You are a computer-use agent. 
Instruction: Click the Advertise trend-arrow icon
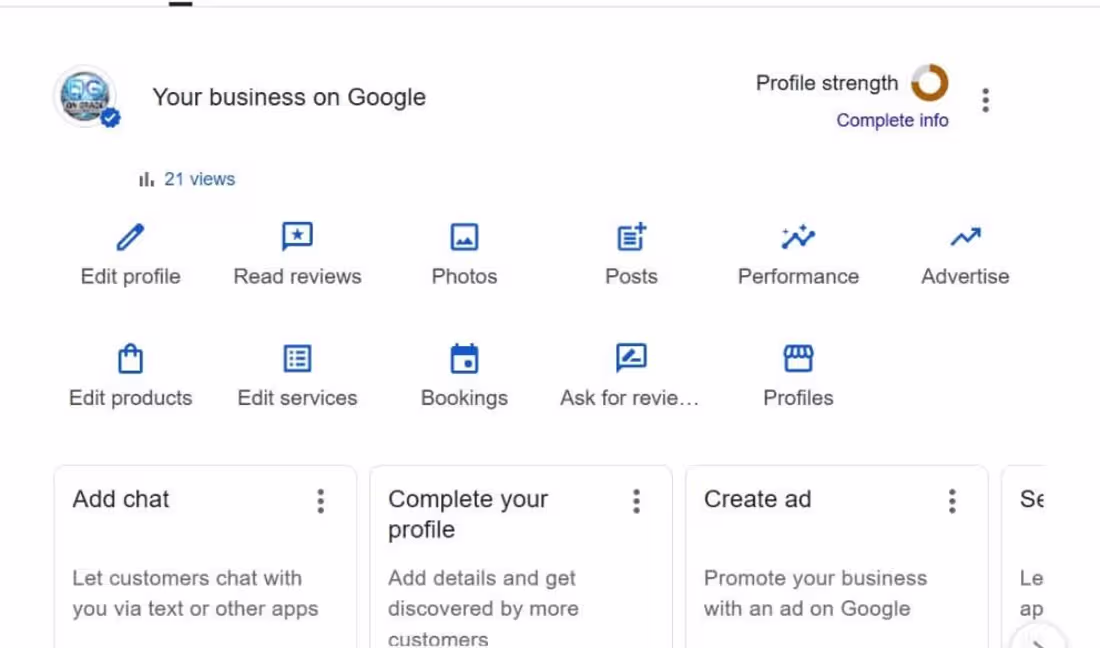965,237
